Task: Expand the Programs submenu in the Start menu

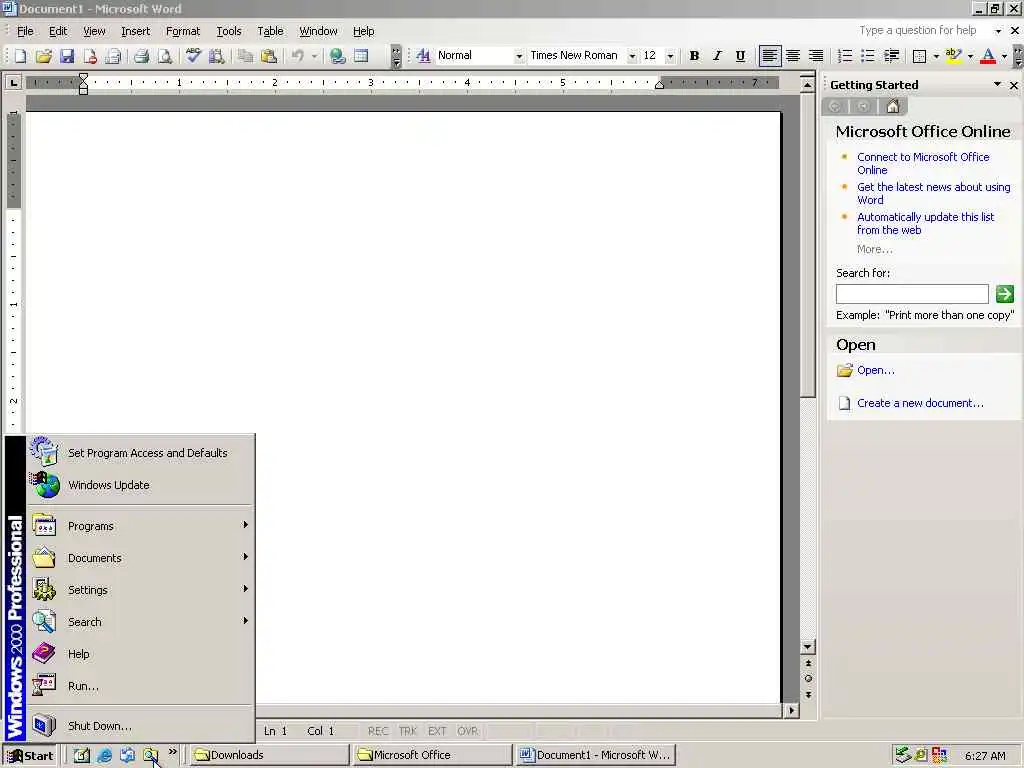Action: click(x=140, y=526)
